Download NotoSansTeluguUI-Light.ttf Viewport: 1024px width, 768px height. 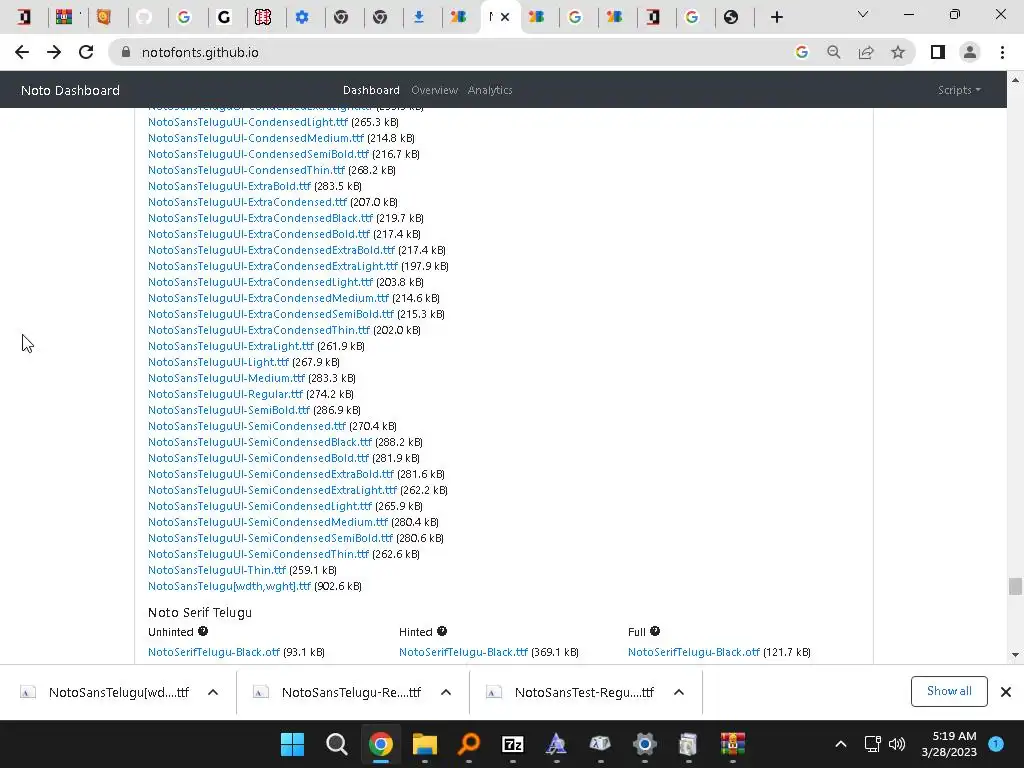pyautogui.click(x=218, y=362)
